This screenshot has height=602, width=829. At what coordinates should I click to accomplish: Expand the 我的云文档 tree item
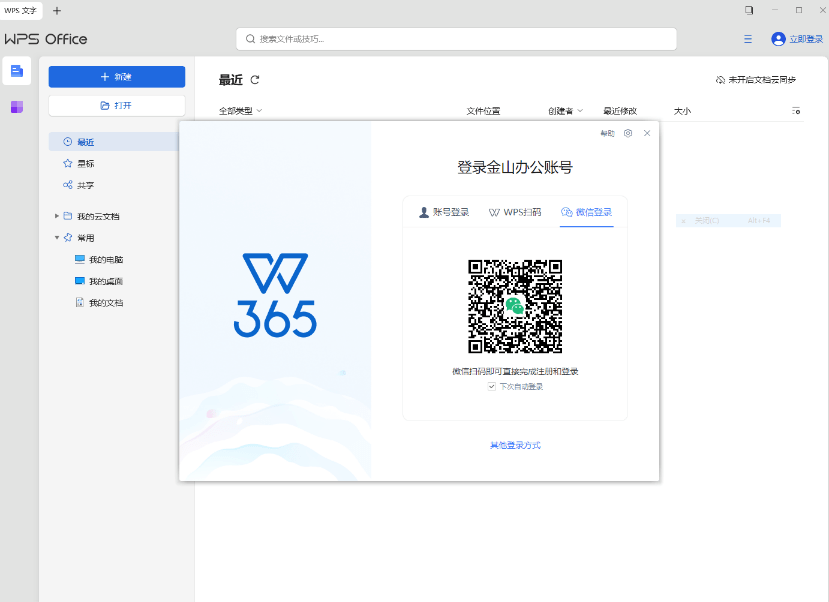[x=57, y=215]
